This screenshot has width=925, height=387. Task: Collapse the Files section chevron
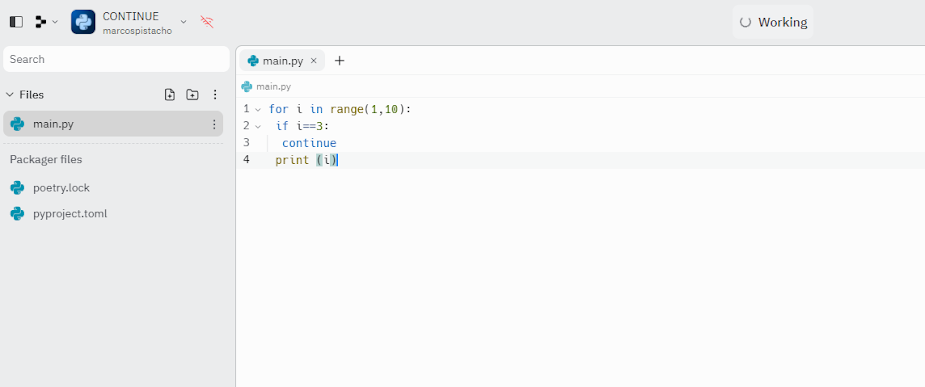tap(9, 94)
